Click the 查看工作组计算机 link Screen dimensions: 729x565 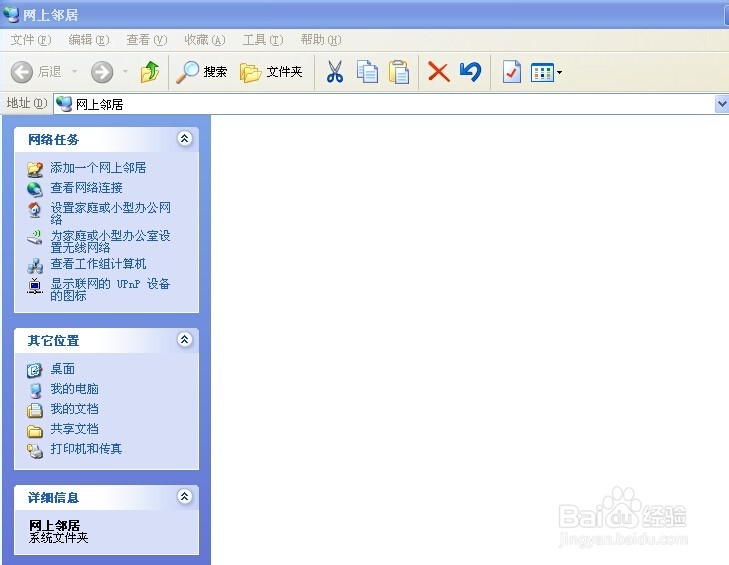point(98,264)
